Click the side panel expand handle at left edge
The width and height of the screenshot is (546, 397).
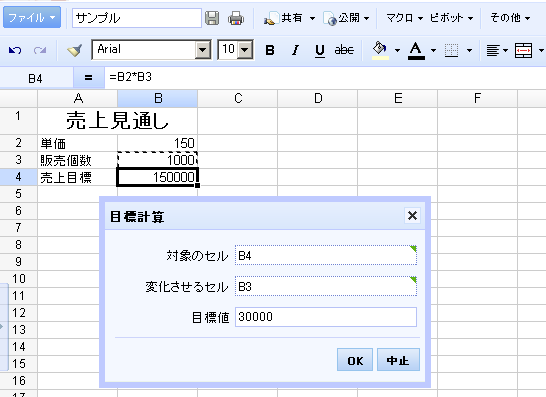click(x=4, y=327)
